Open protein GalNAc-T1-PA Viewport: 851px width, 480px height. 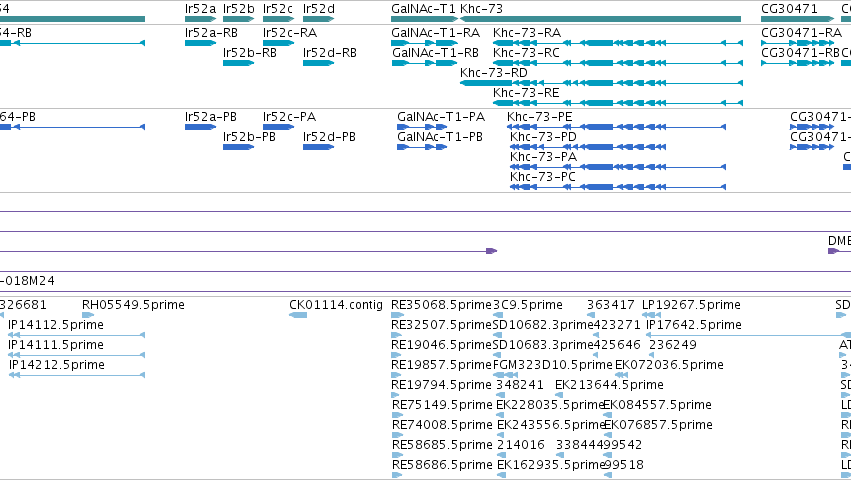tap(441, 117)
